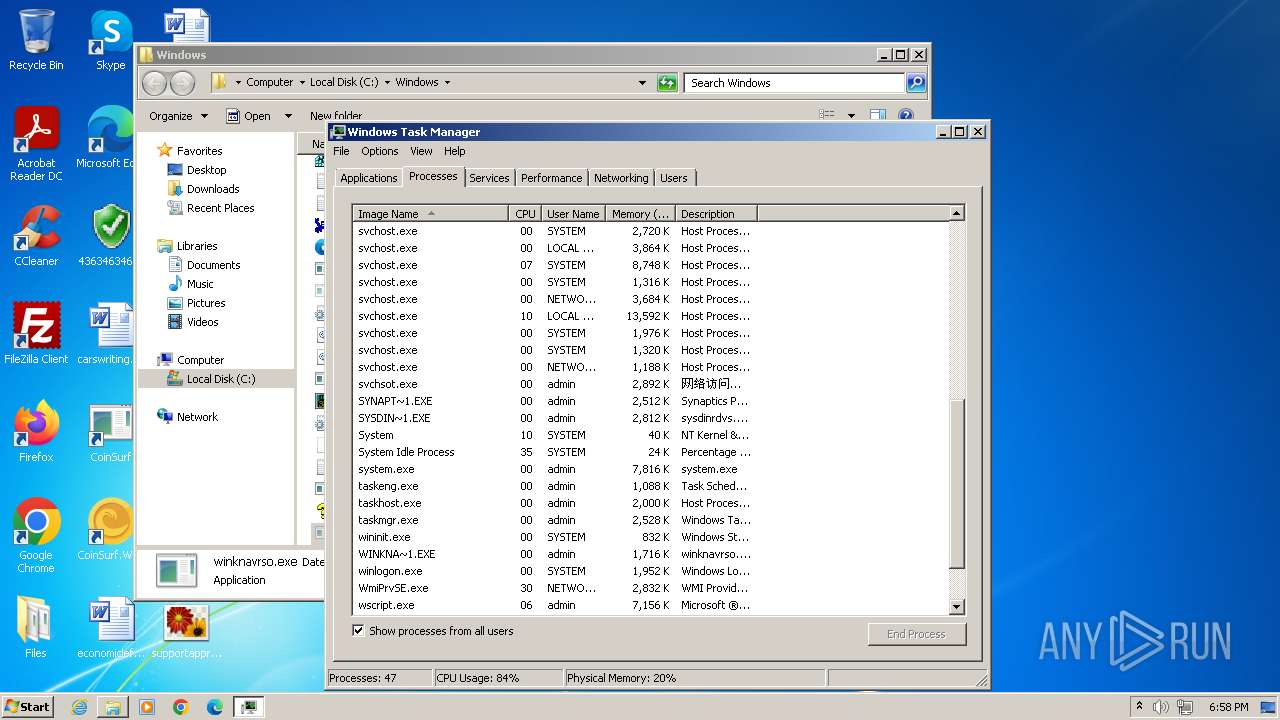
Task: Click Edge icon in the taskbar
Action: coord(215,707)
